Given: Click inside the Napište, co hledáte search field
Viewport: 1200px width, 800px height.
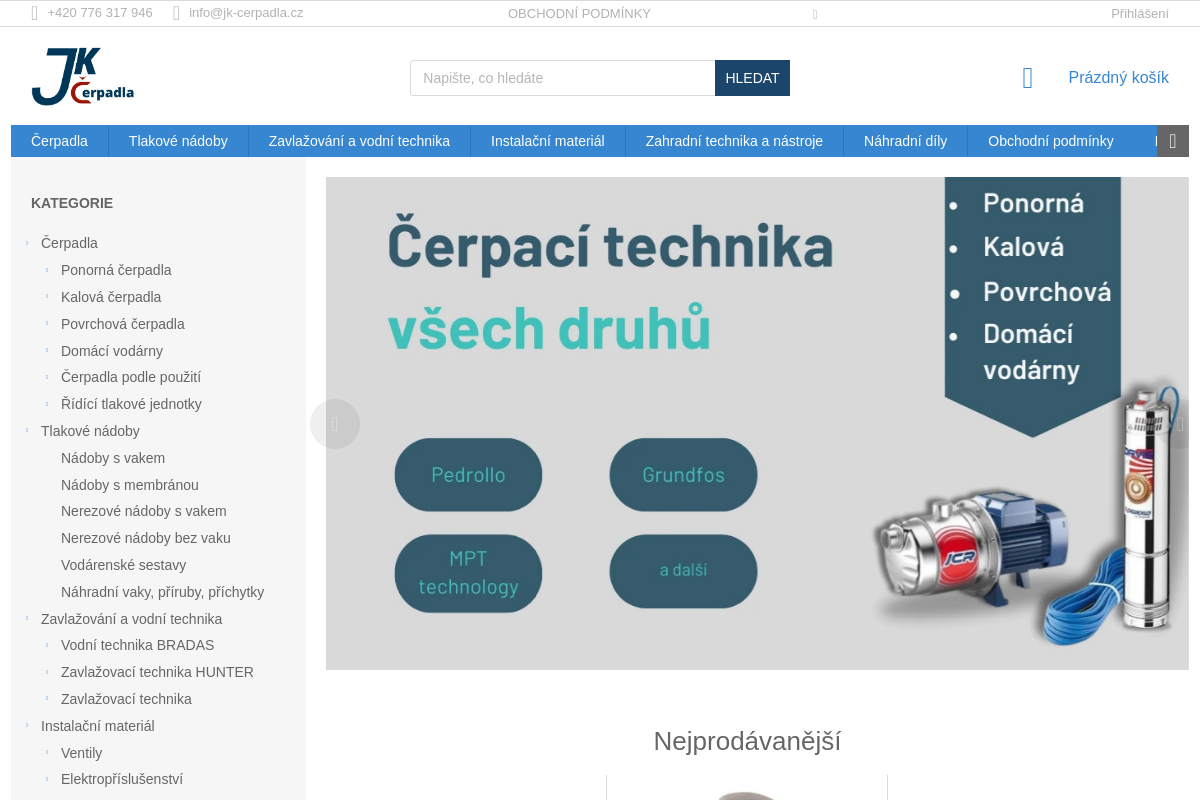Looking at the screenshot, I should (x=560, y=77).
